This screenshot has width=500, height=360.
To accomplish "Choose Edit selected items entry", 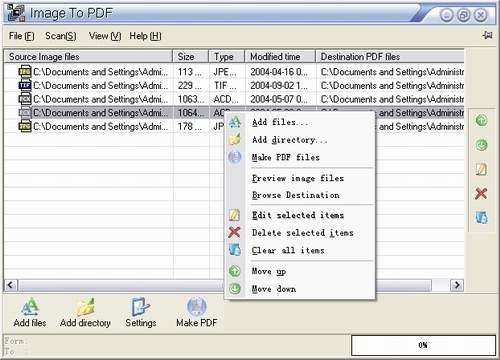I will [x=300, y=215].
